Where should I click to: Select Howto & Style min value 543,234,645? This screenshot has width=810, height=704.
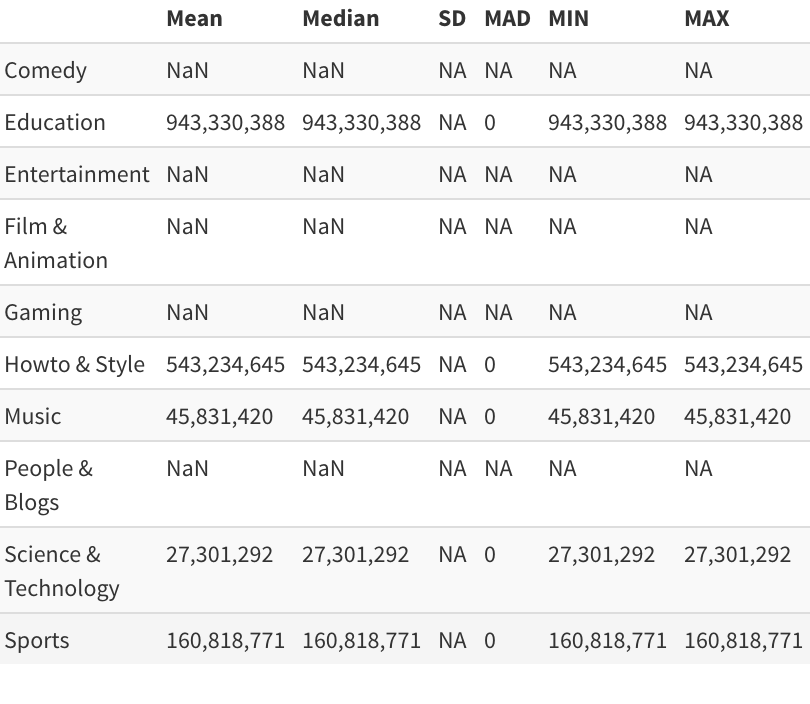click(x=607, y=365)
